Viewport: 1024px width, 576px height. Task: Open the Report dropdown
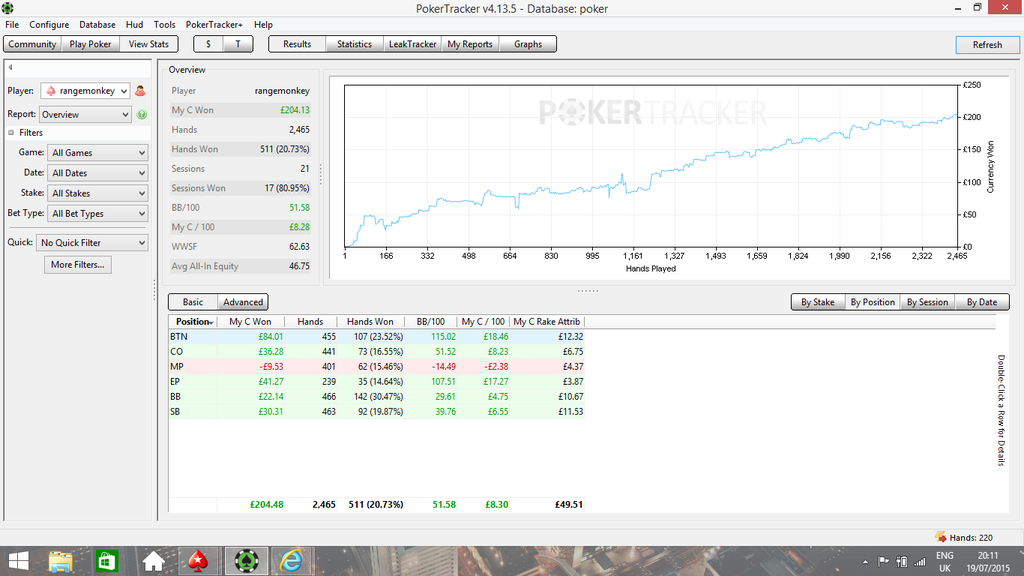85,114
